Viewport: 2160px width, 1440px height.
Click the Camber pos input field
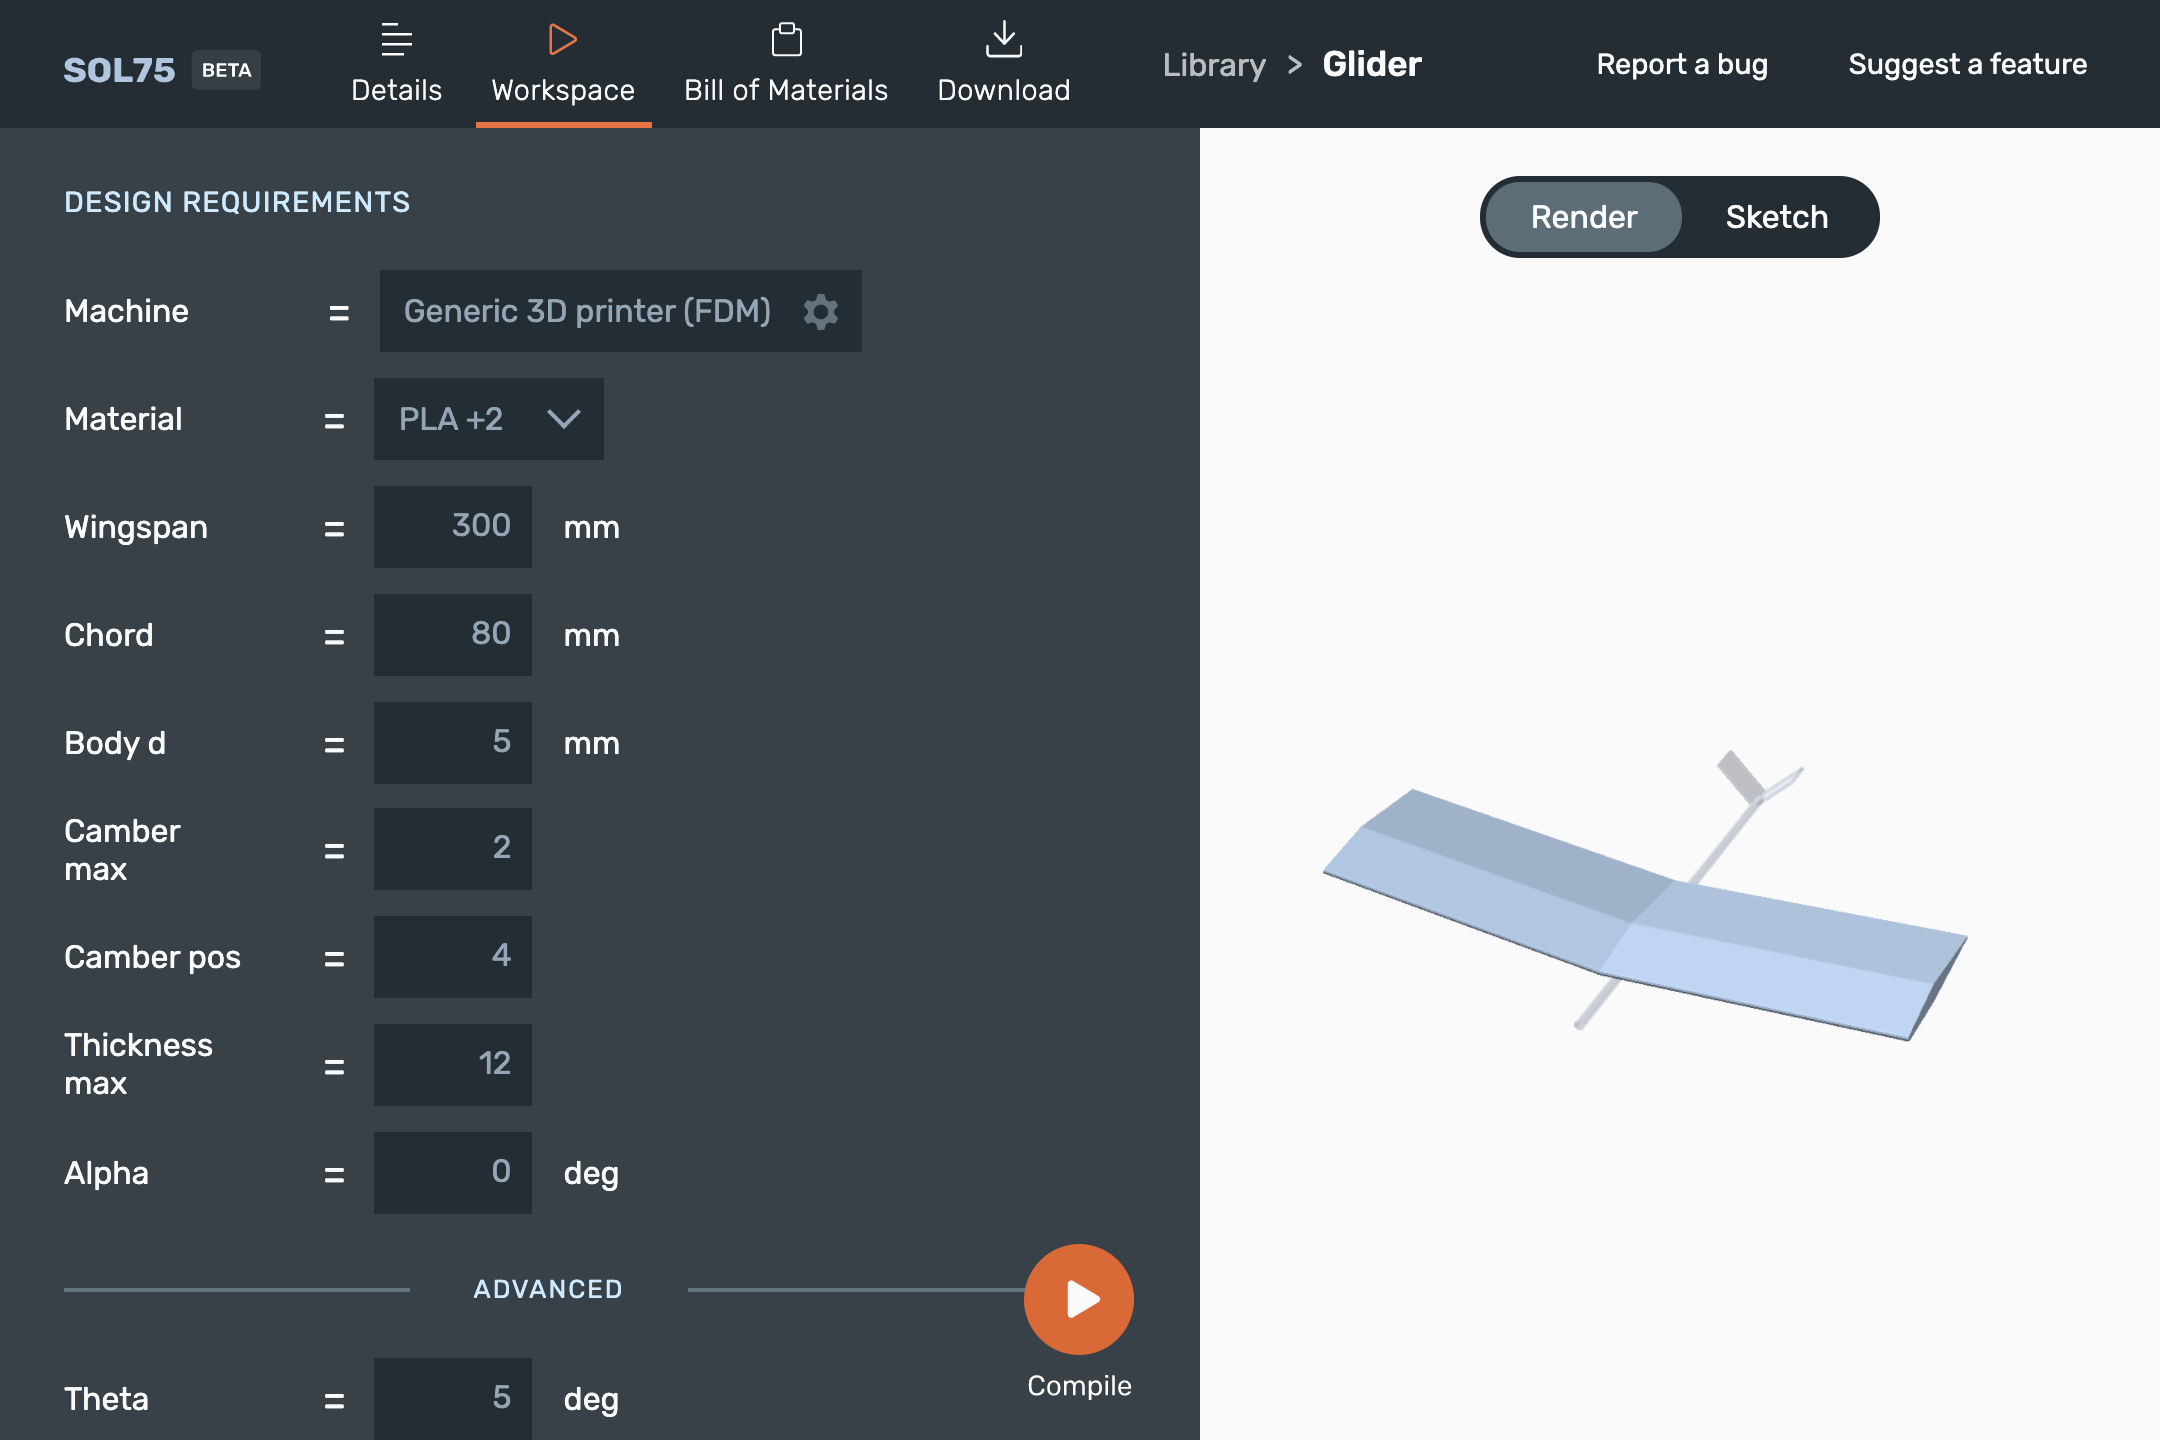tap(453, 957)
